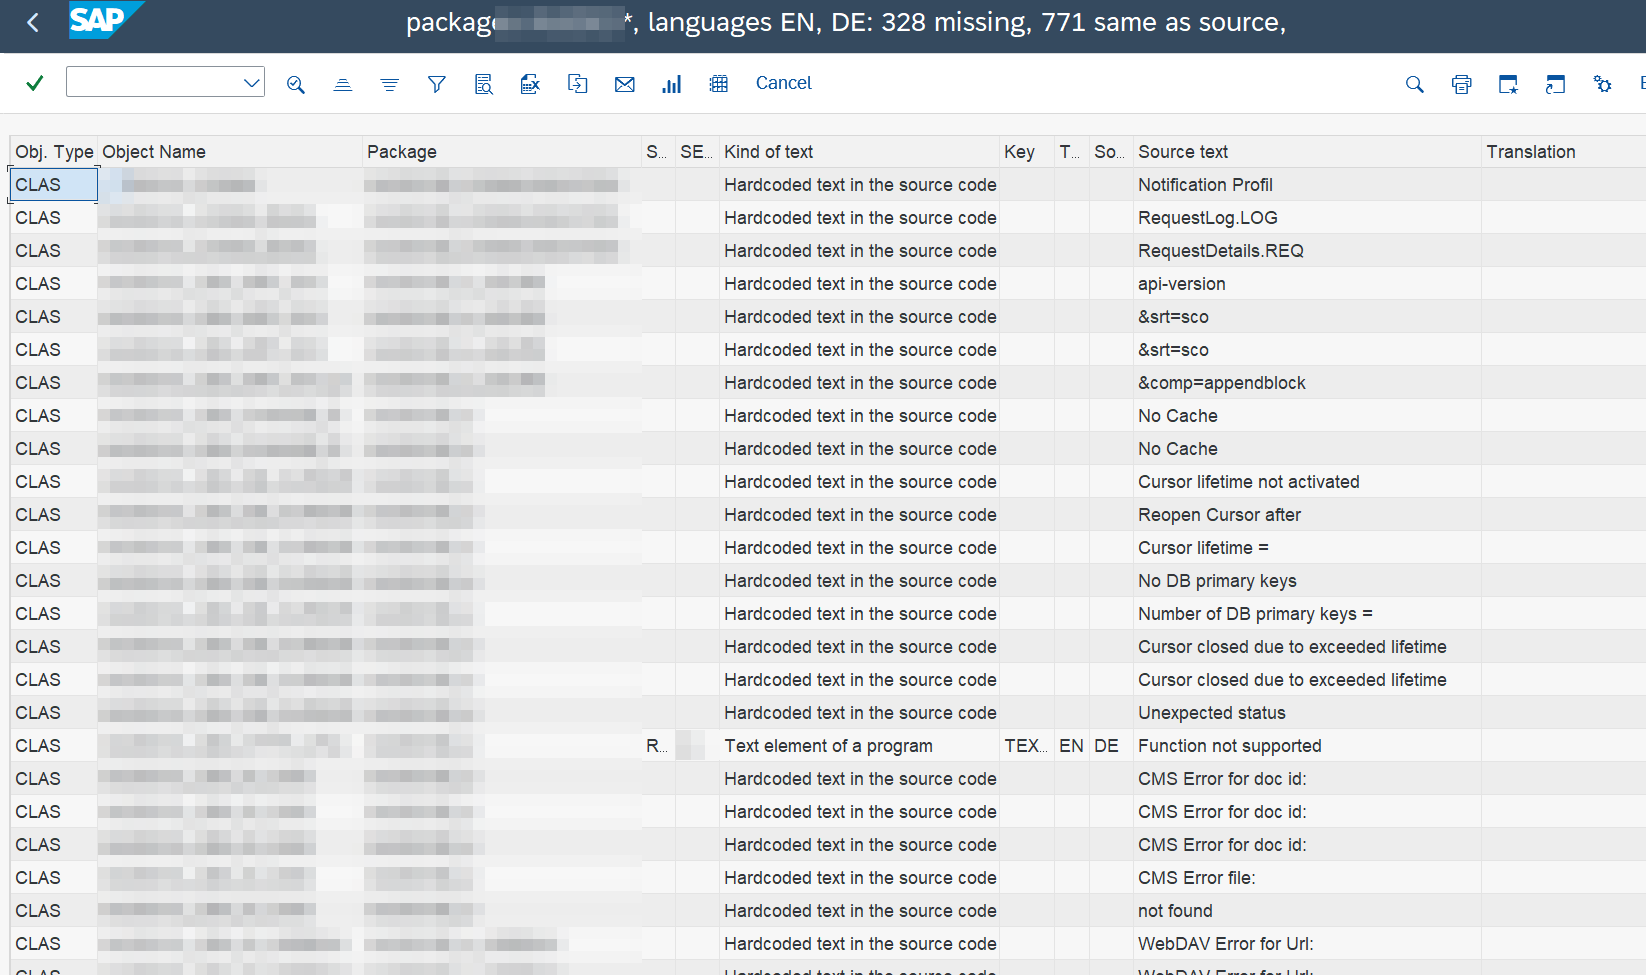Export the list to a local file
Viewport: 1646px width, 975px height.
[578, 84]
